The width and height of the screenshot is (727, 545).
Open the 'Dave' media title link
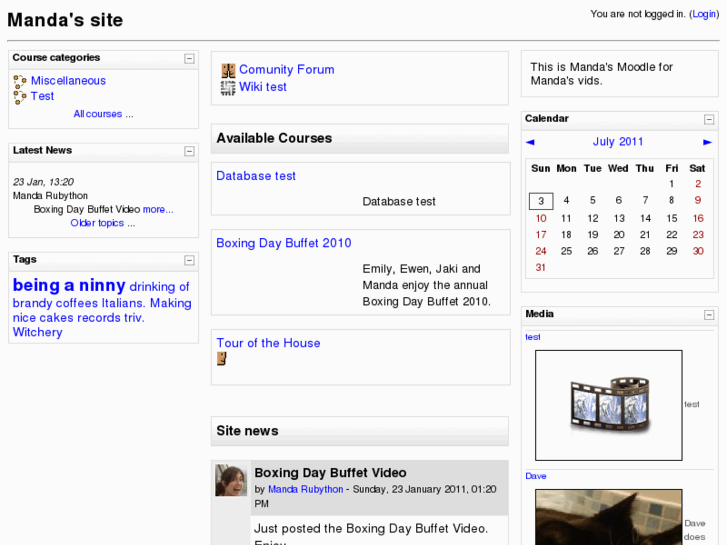point(536,476)
